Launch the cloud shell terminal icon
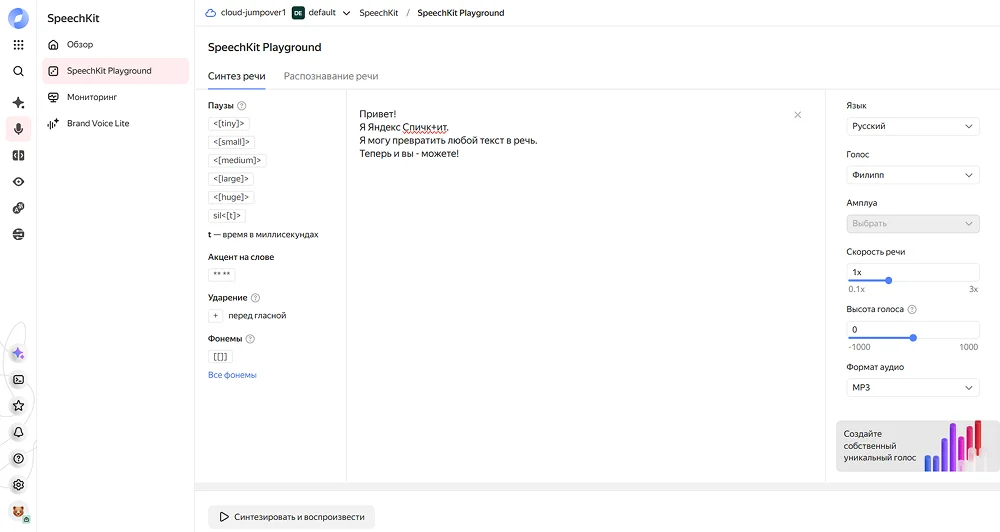 18,380
